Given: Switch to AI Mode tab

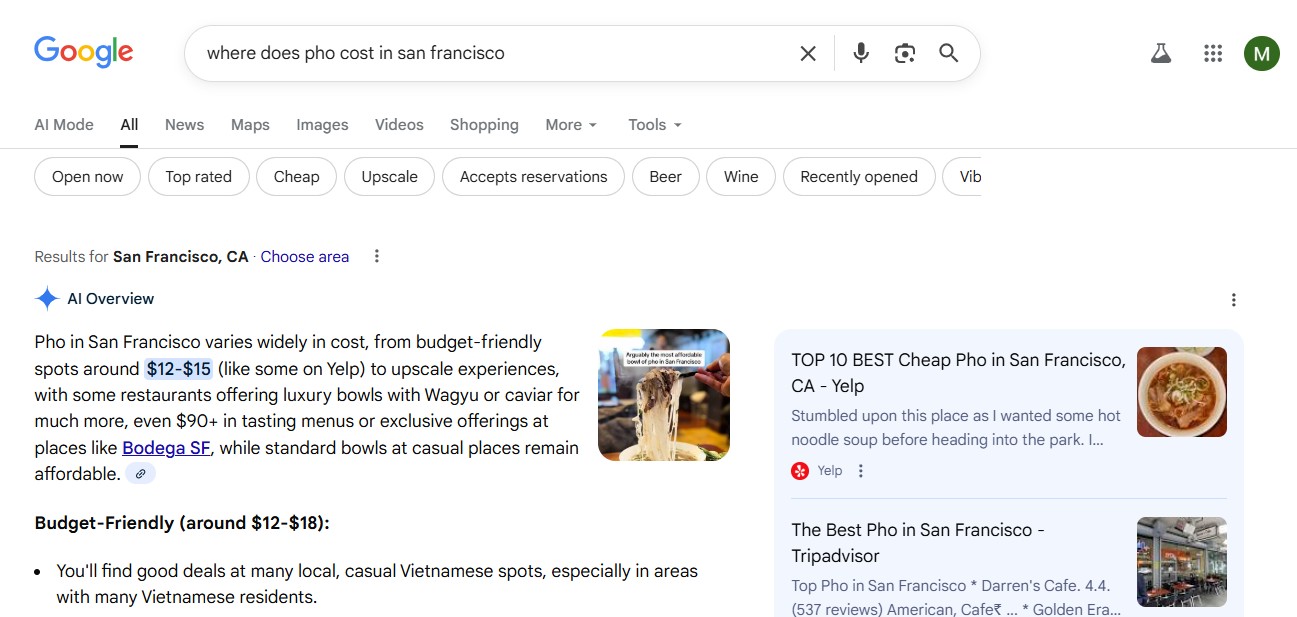Looking at the screenshot, I should coord(64,125).
